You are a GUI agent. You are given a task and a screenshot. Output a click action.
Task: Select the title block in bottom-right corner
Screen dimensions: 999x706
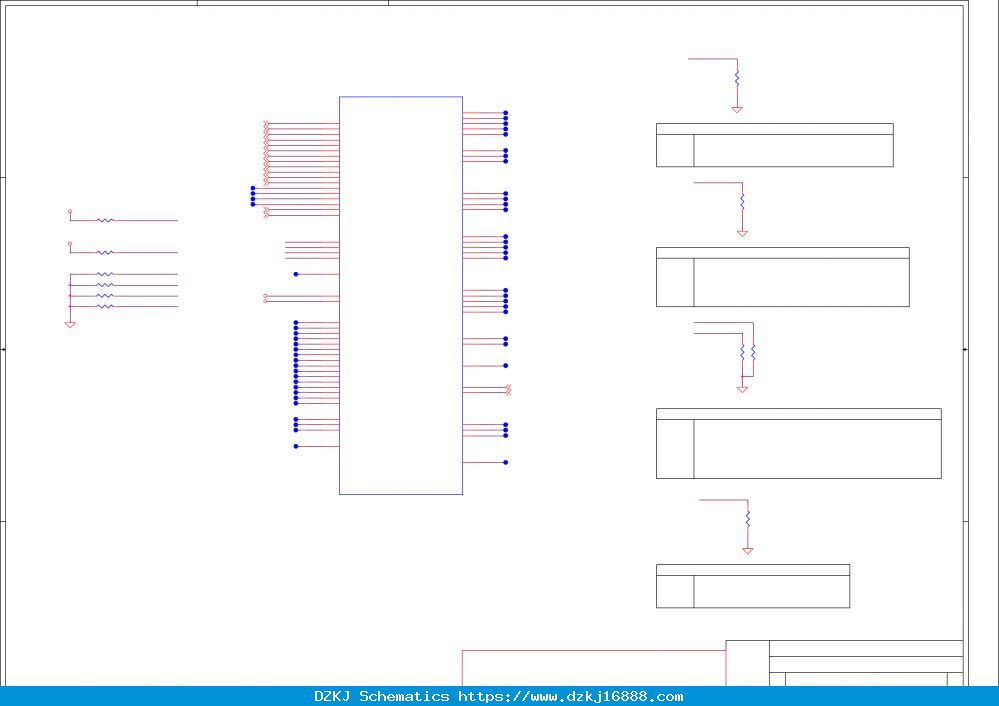click(844, 663)
